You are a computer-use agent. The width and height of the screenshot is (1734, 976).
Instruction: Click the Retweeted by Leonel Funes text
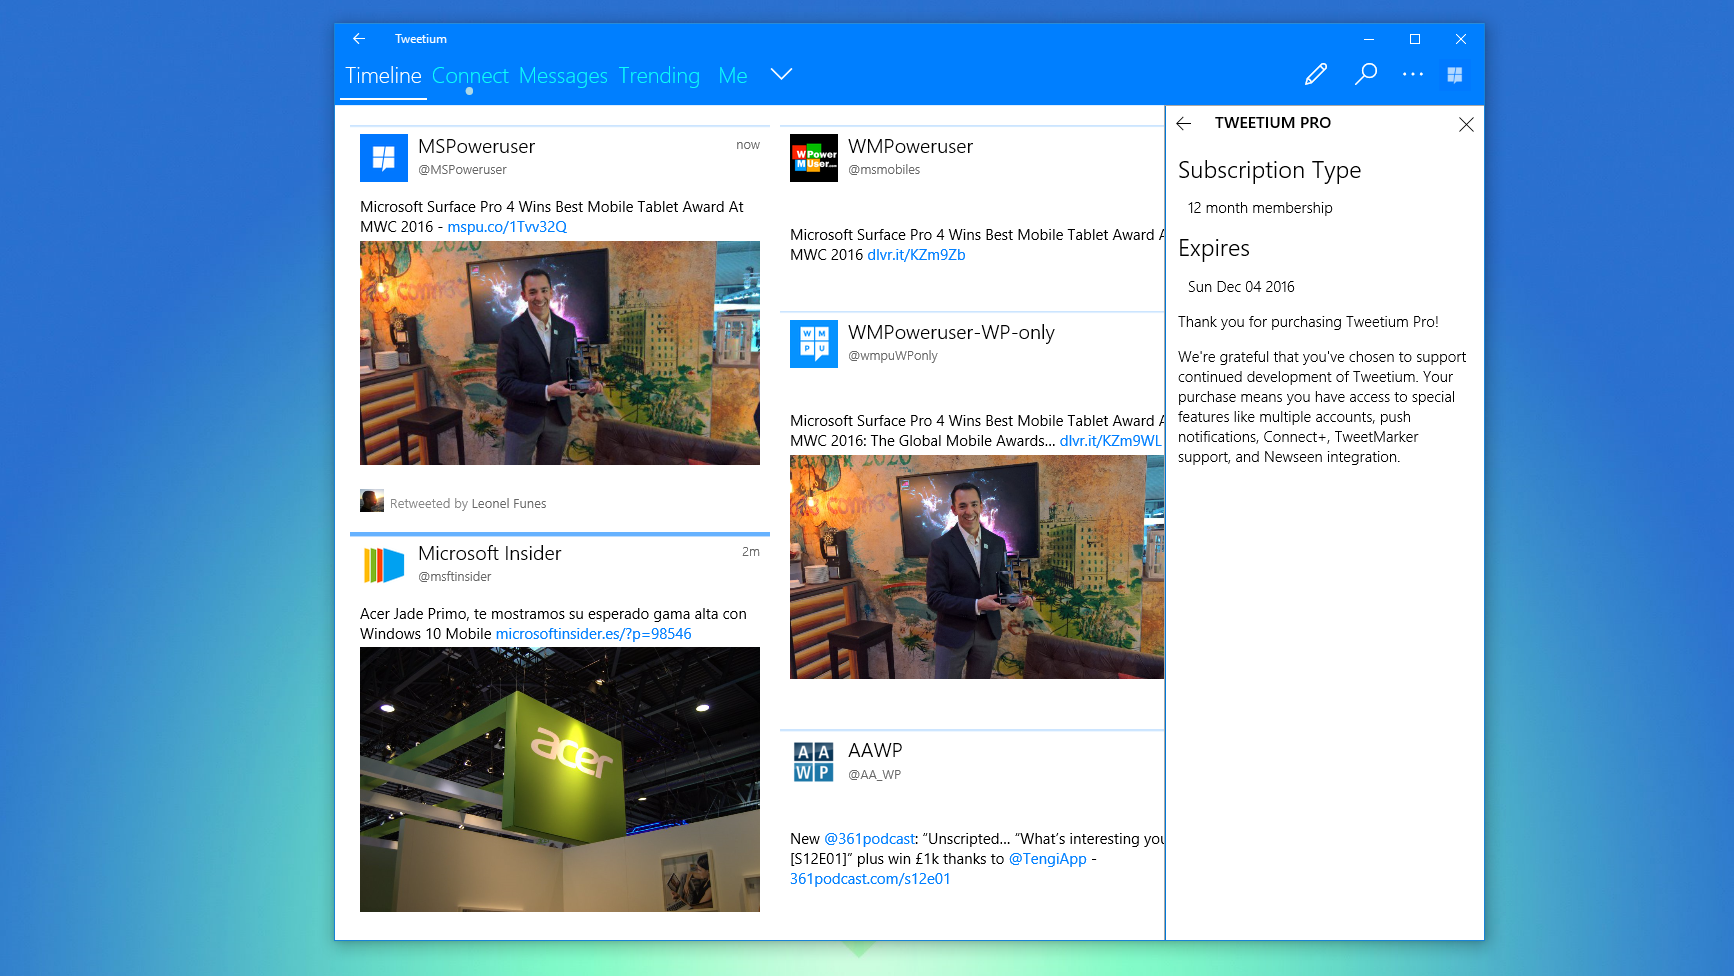pos(468,504)
